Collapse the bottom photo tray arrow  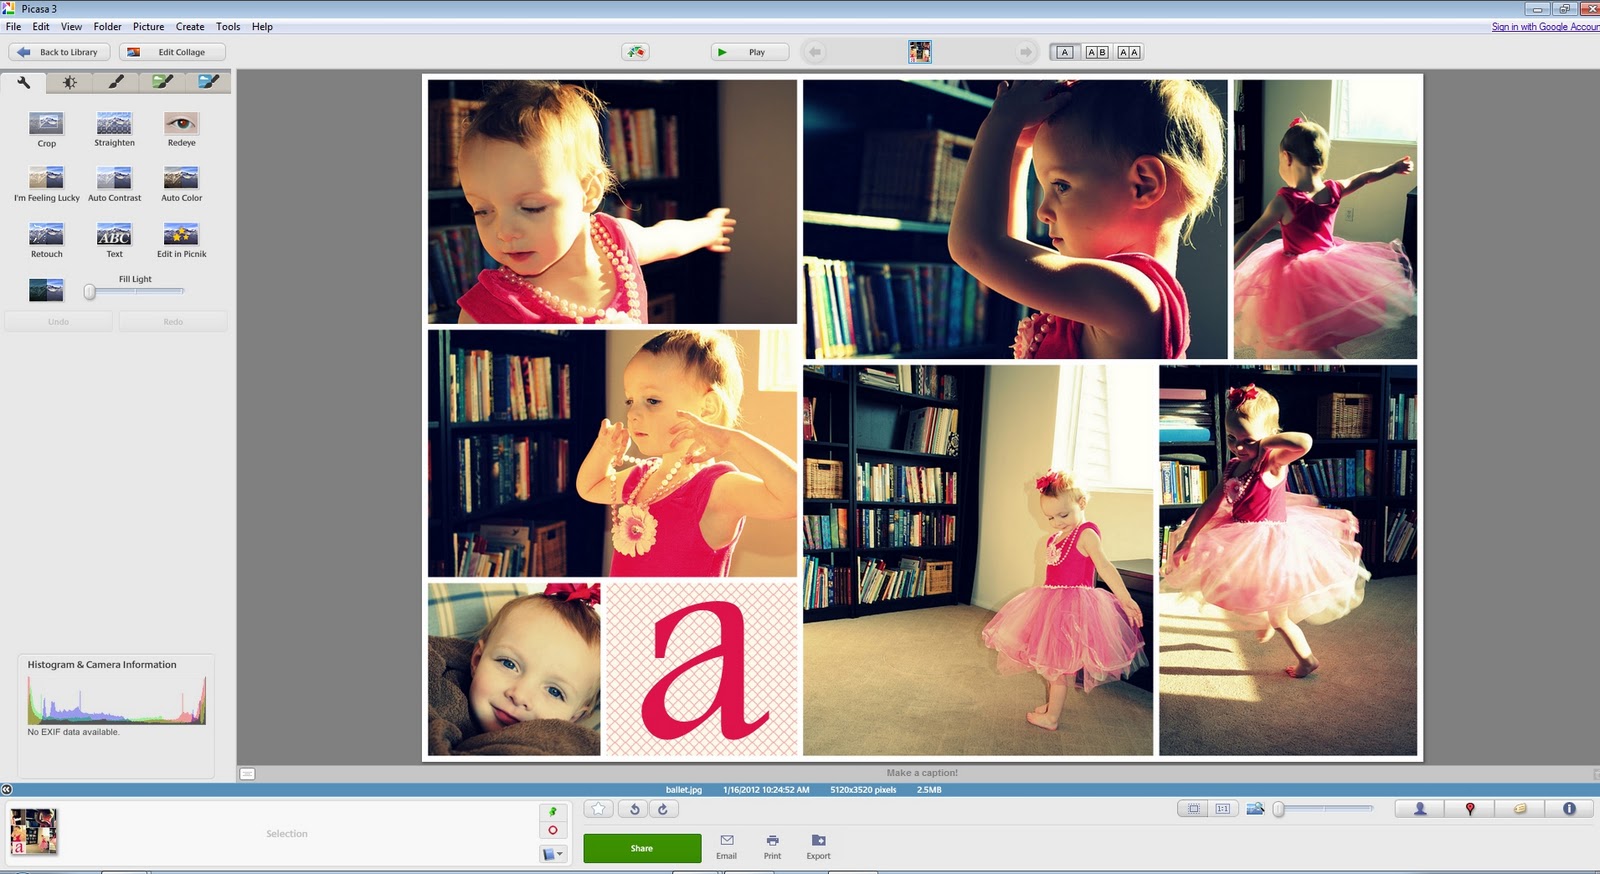pyautogui.click(x=7, y=789)
